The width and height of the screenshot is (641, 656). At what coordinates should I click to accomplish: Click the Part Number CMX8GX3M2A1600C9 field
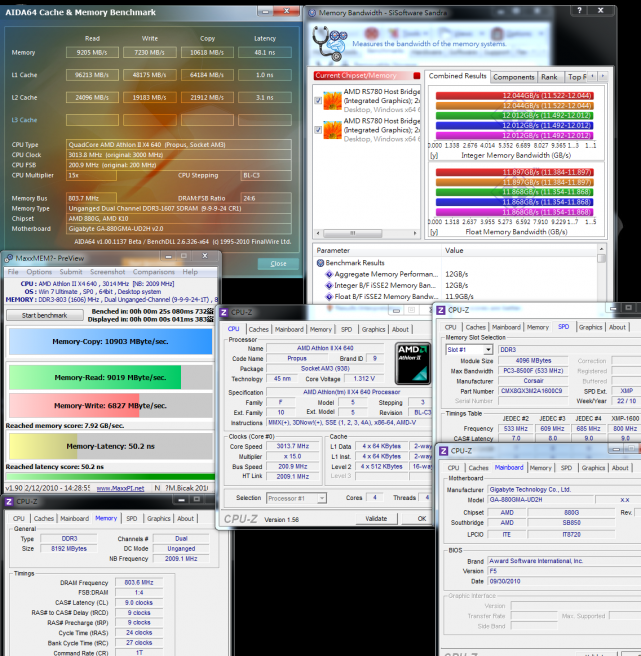click(x=533, y=391)
